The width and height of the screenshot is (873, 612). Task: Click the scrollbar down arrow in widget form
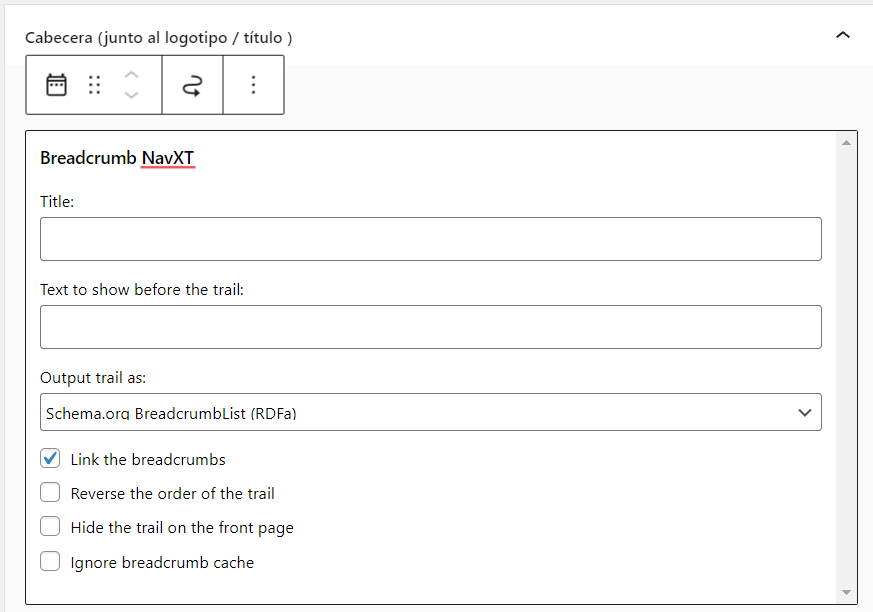click(846, 593)
